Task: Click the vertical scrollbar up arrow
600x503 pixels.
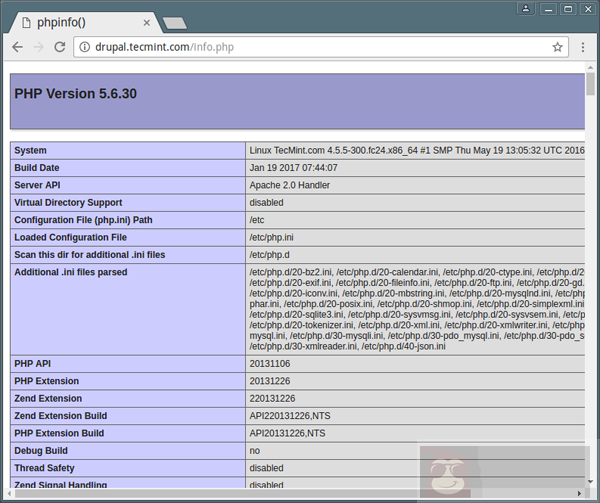Action: (x=590, y=67)
